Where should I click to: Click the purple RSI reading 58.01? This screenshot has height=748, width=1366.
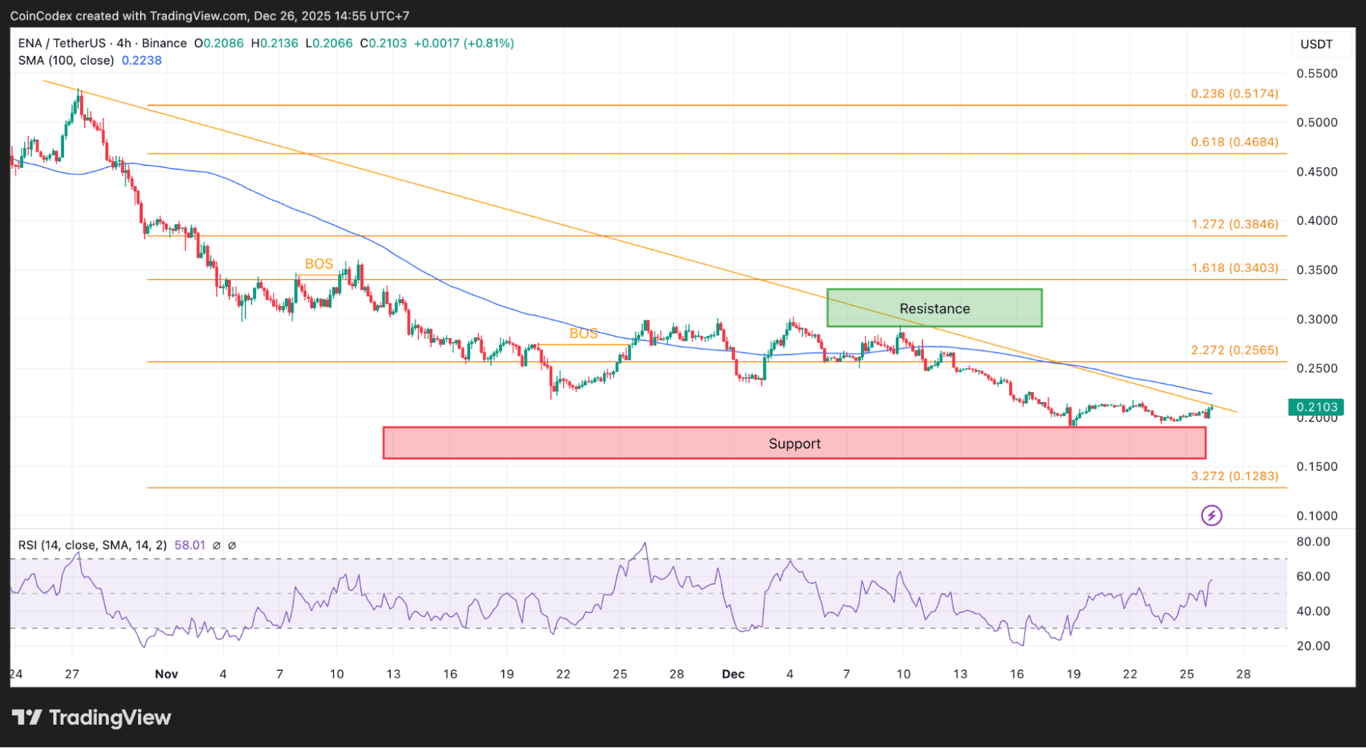tap(190, 545)
